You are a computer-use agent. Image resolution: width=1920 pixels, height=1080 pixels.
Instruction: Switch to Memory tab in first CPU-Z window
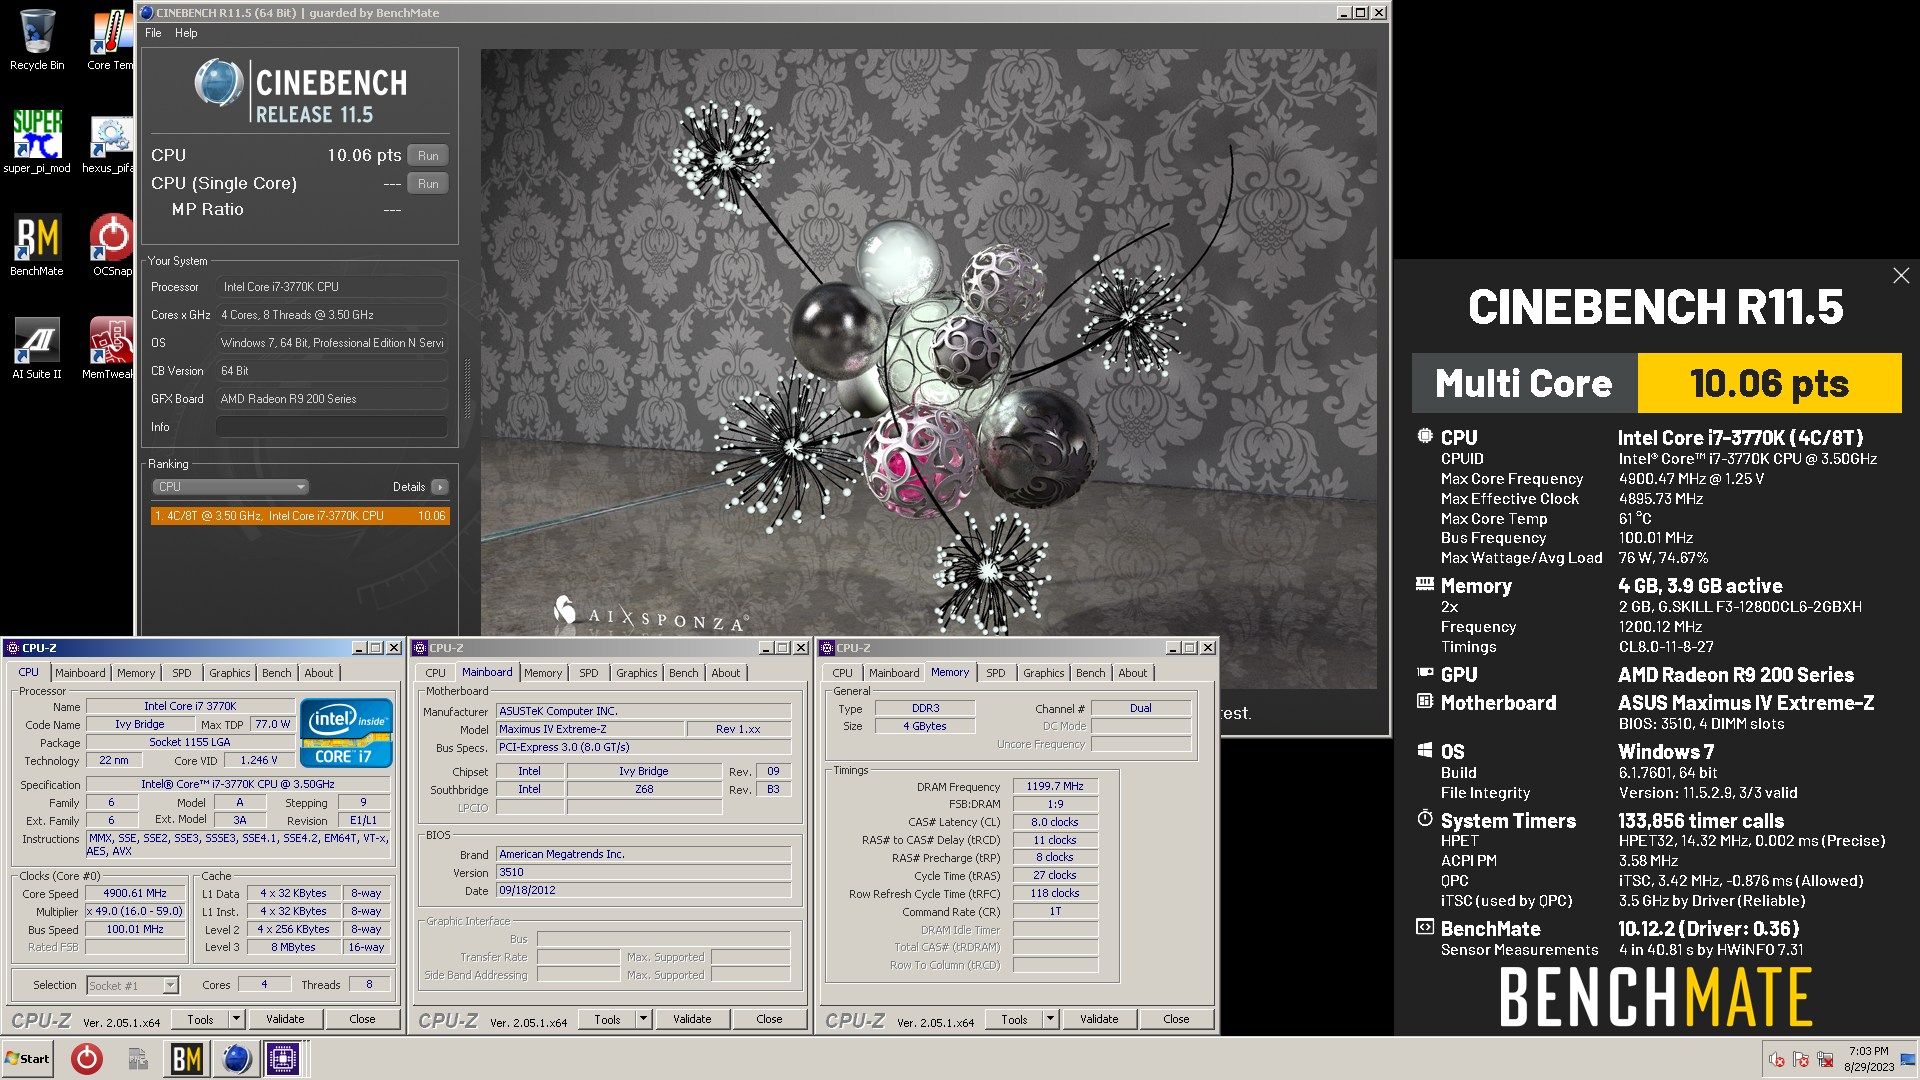tap(136, 673)
